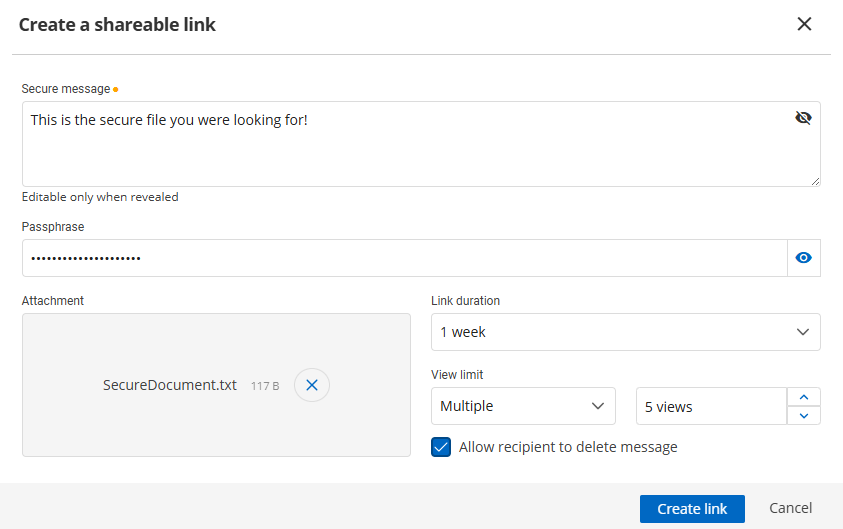This screenshot has width=843, height=529.
Task: Expand the View limit dropdown set to Multiple
Action: point(523,406)
